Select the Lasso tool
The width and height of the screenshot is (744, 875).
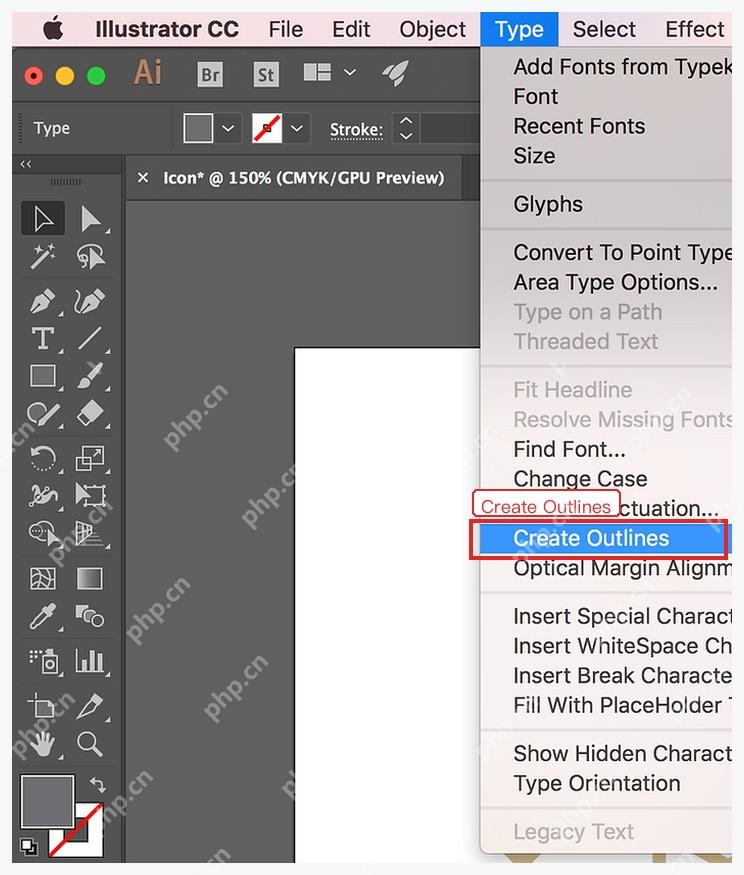(x=90, y=256)
